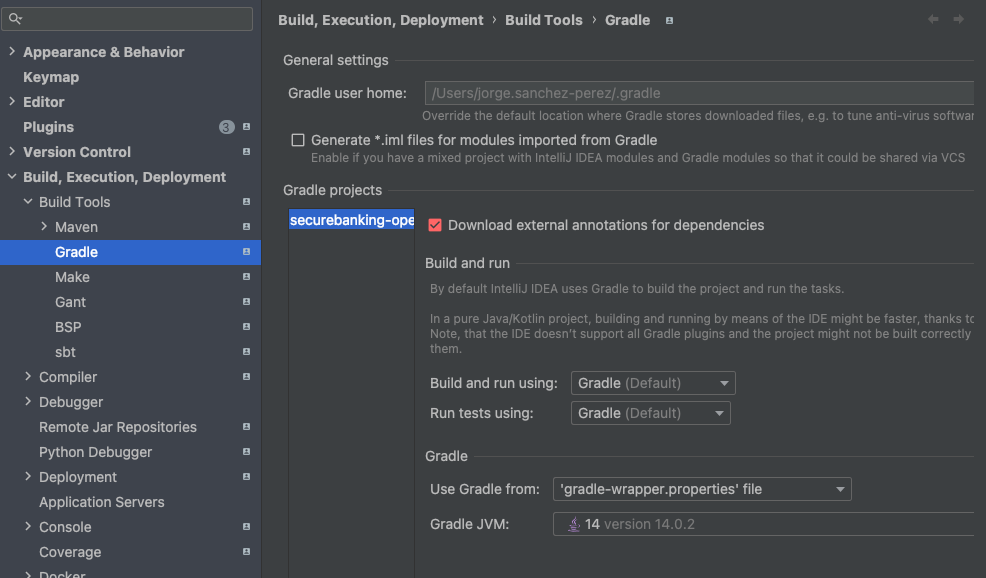Viewport: 986px width, 578px height.
Task: Open the Plugins settings page
Action: click(x=48, y=127)
